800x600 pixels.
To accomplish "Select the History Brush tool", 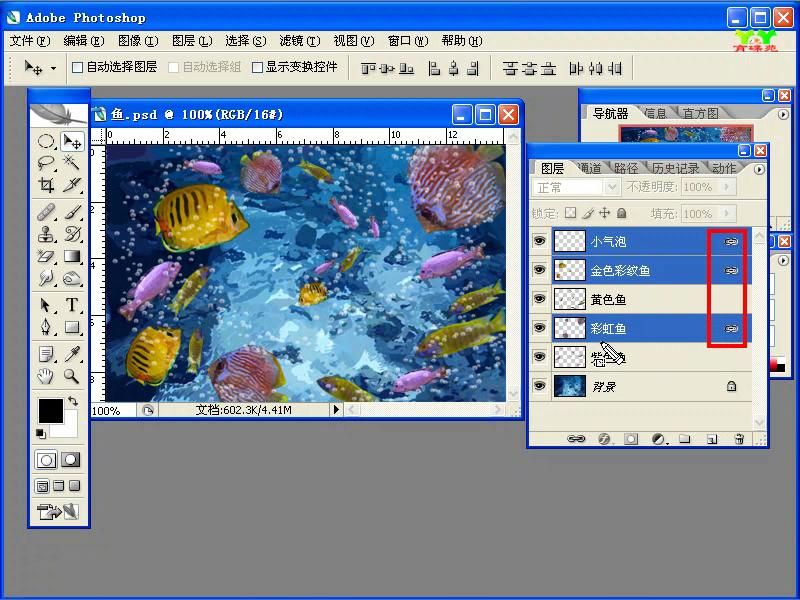I will tap(72, 234).
